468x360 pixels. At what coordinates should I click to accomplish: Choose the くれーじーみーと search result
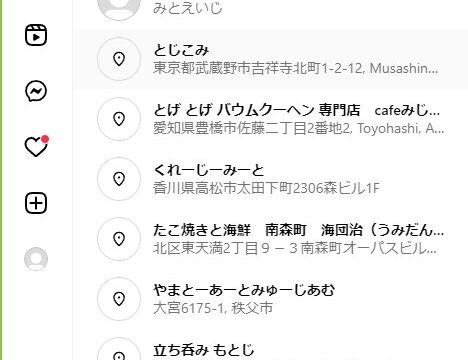coord(271,179)
